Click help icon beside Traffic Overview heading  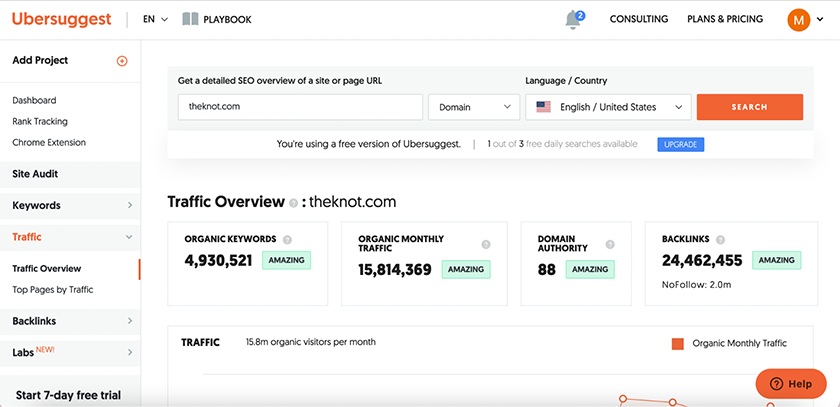tap(293, 203)
